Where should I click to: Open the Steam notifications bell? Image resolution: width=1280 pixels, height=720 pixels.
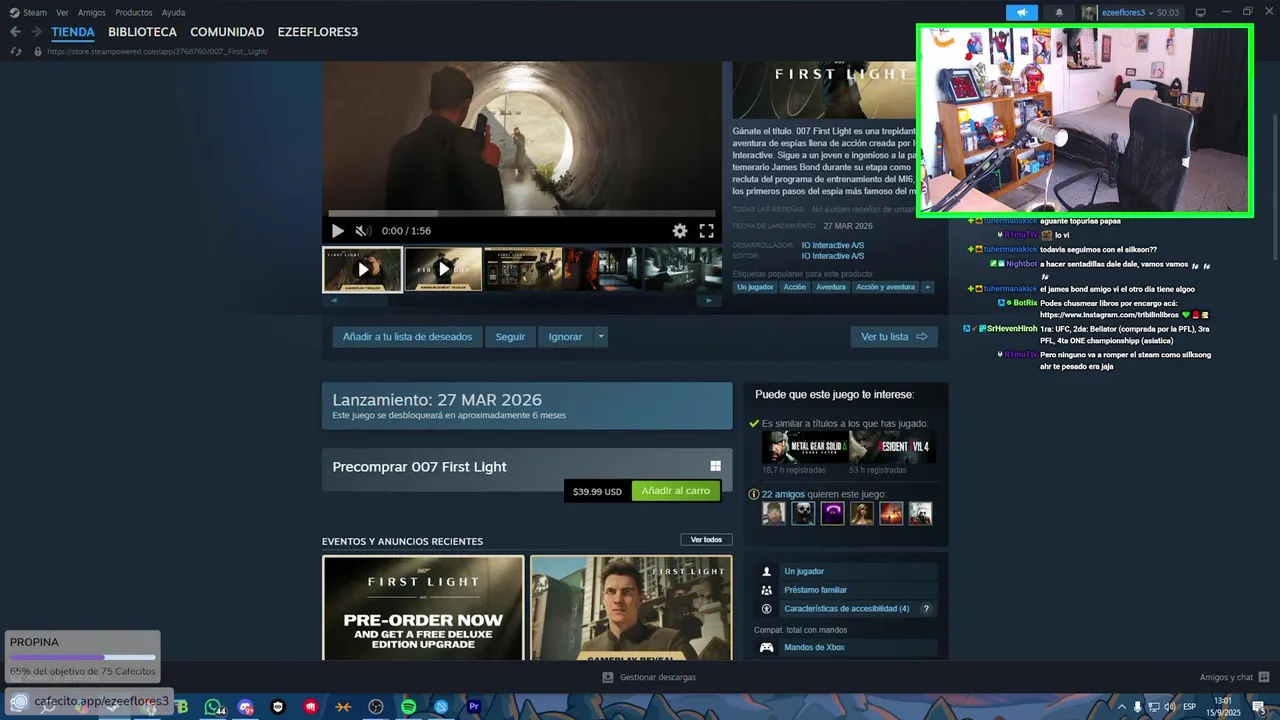1059,13
